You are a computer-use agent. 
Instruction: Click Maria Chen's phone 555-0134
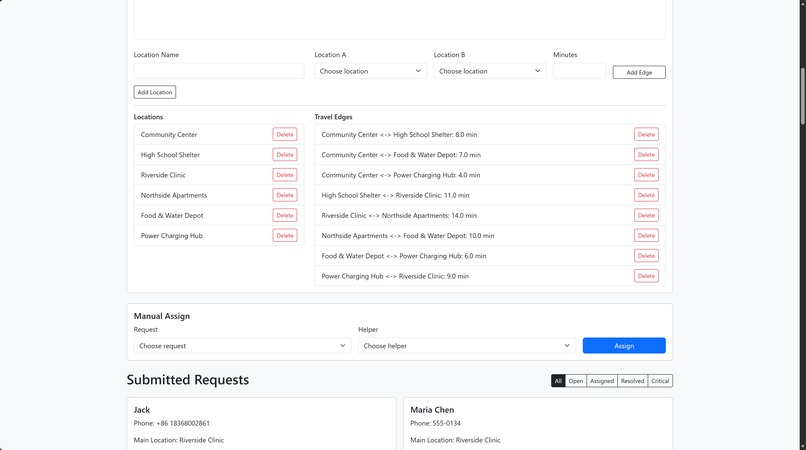pyautogui.click(x=447, y=423)
